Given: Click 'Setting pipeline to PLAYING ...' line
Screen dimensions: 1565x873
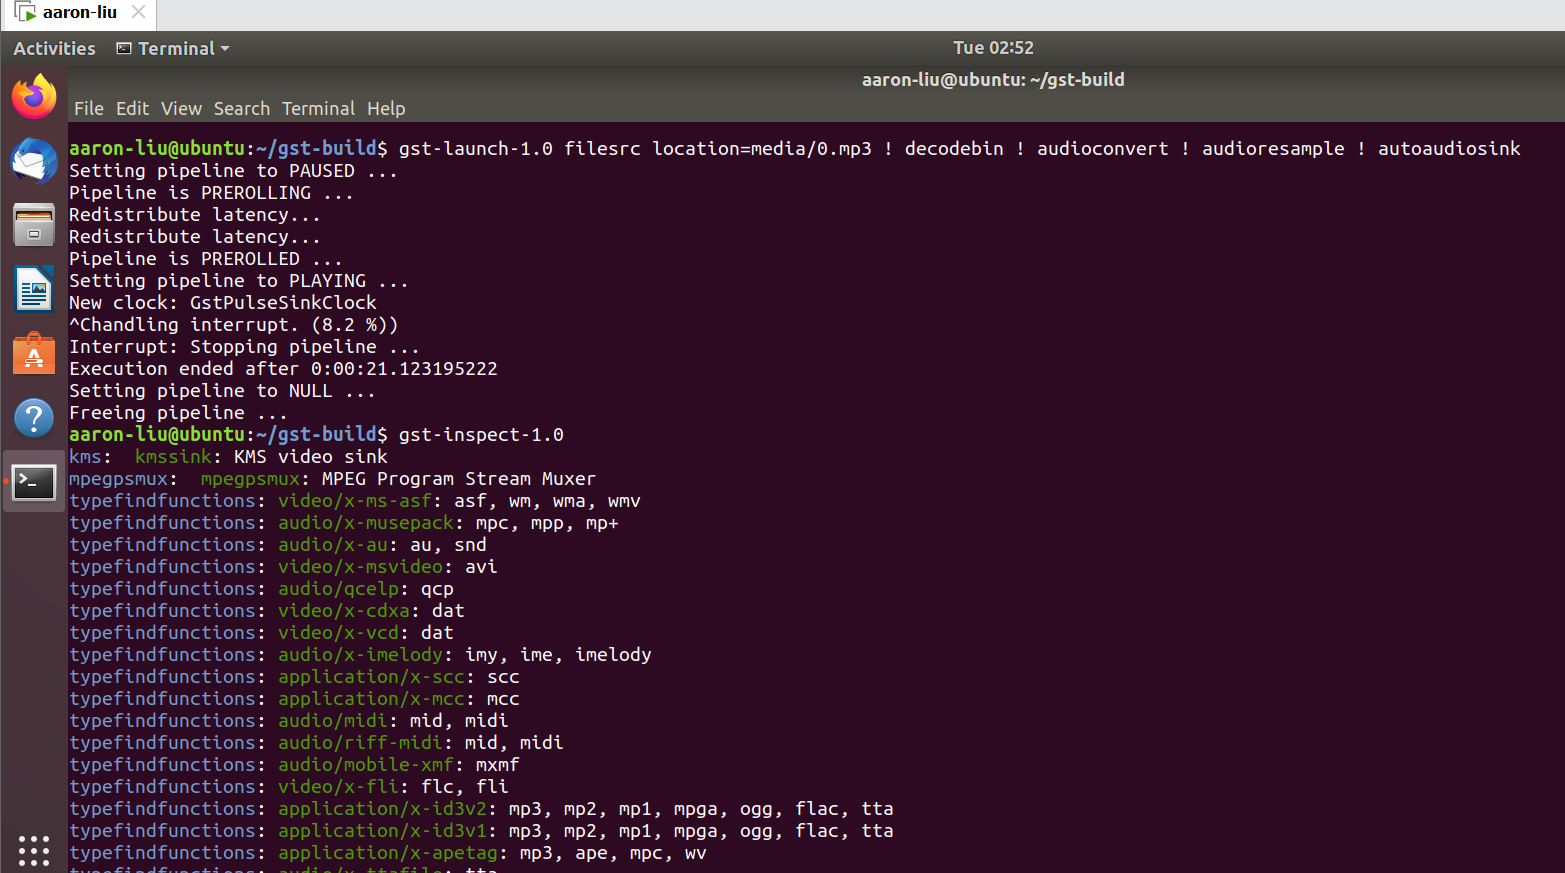Looking at the screenshot, I should pyautogui.click(x=238, y=281).
